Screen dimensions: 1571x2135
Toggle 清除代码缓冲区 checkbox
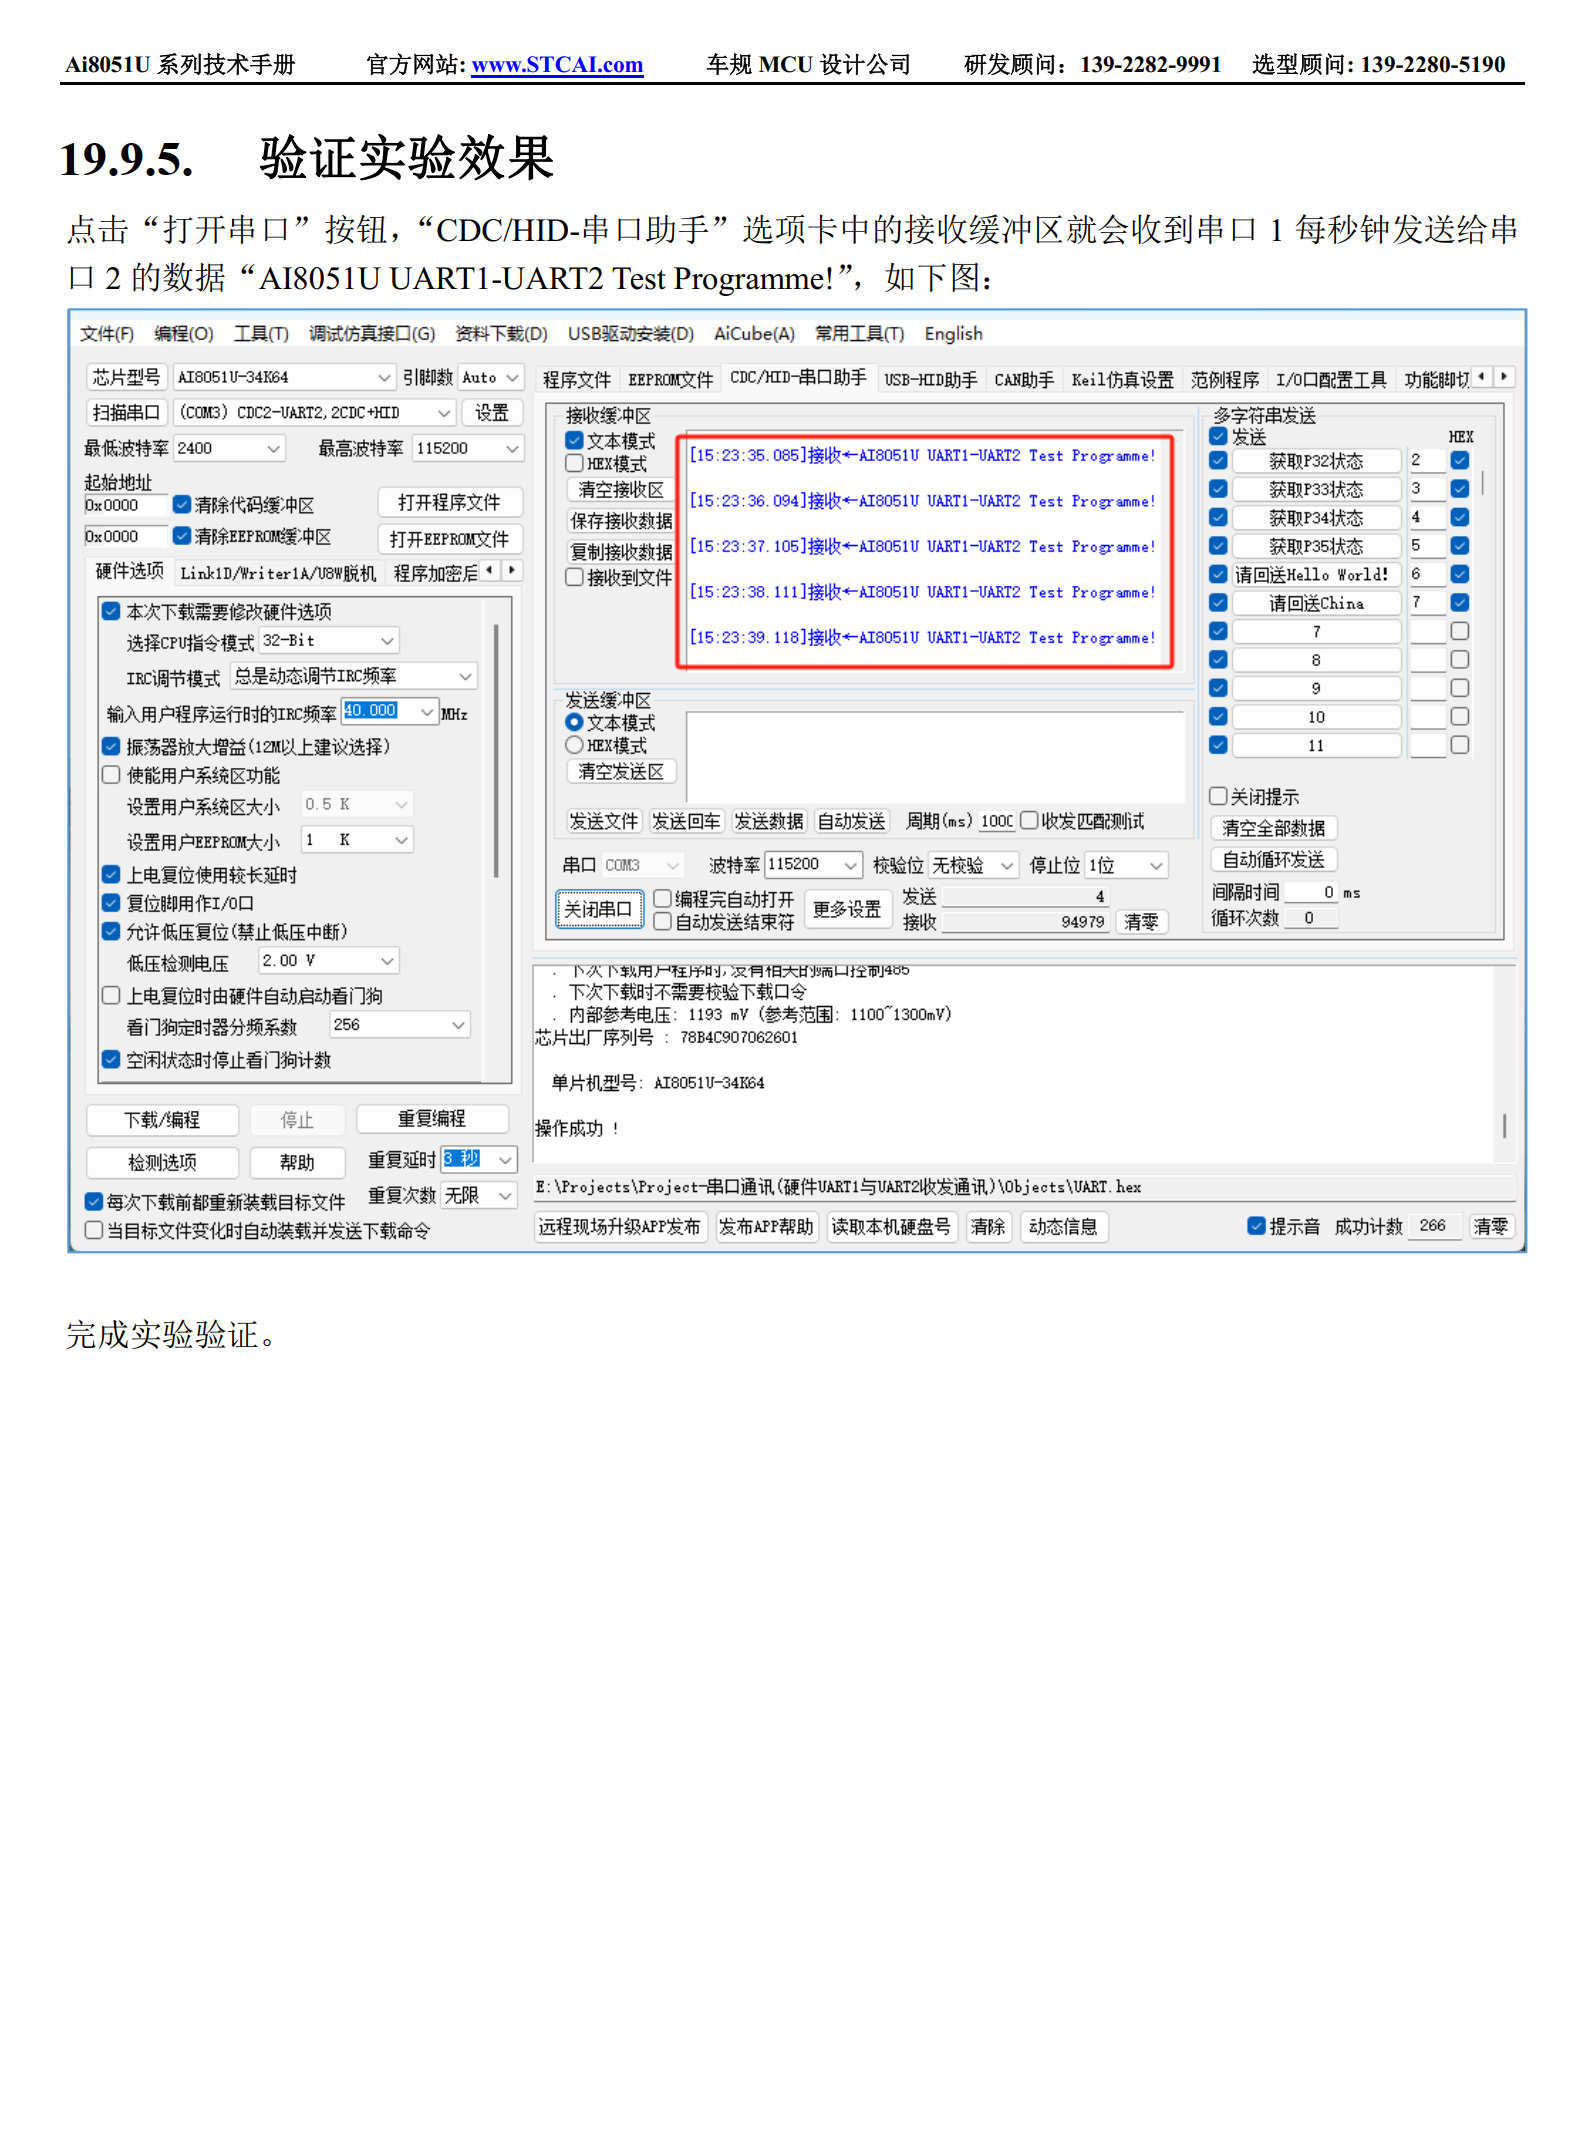point(182,505)
